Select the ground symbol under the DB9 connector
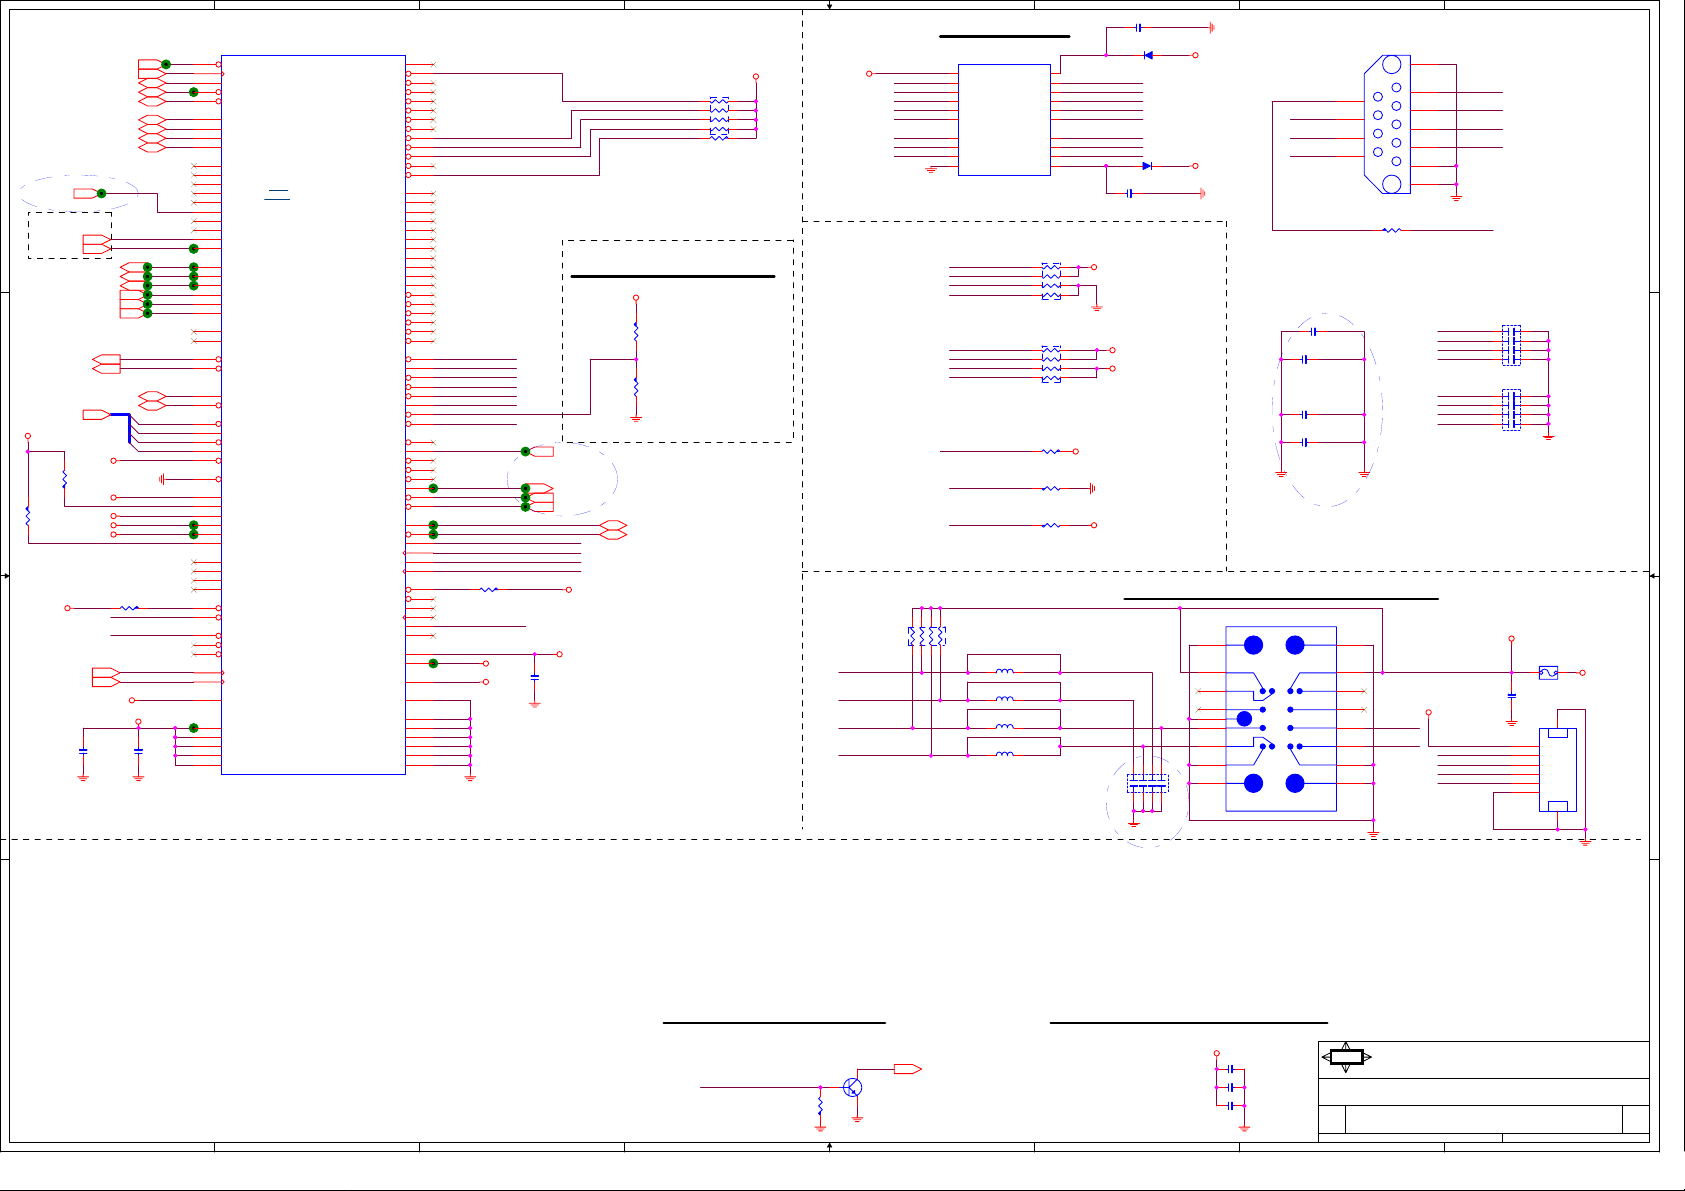 pyautogui.click(x=1456, y=197)
